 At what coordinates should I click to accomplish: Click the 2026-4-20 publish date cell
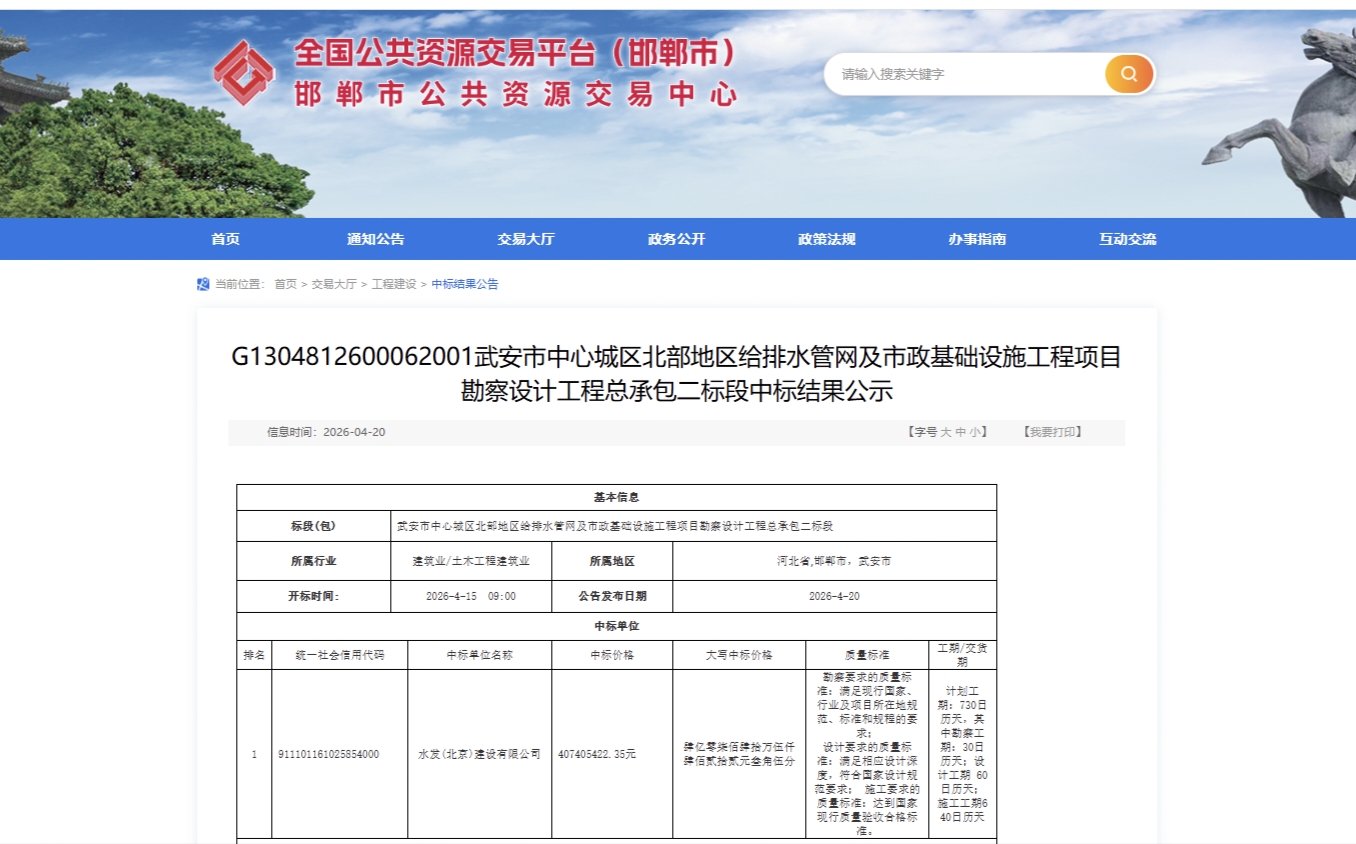(834, 596)
